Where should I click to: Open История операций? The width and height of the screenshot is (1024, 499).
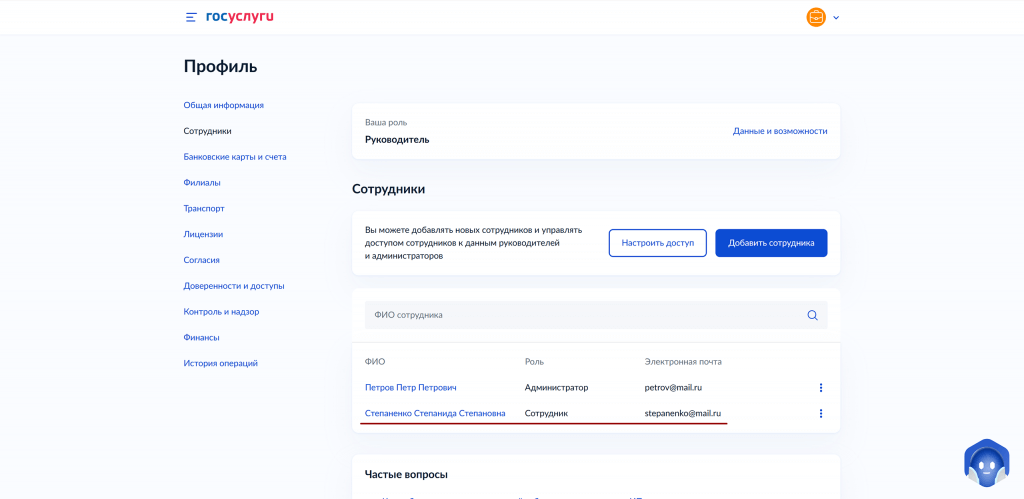[x=221, y=363]
